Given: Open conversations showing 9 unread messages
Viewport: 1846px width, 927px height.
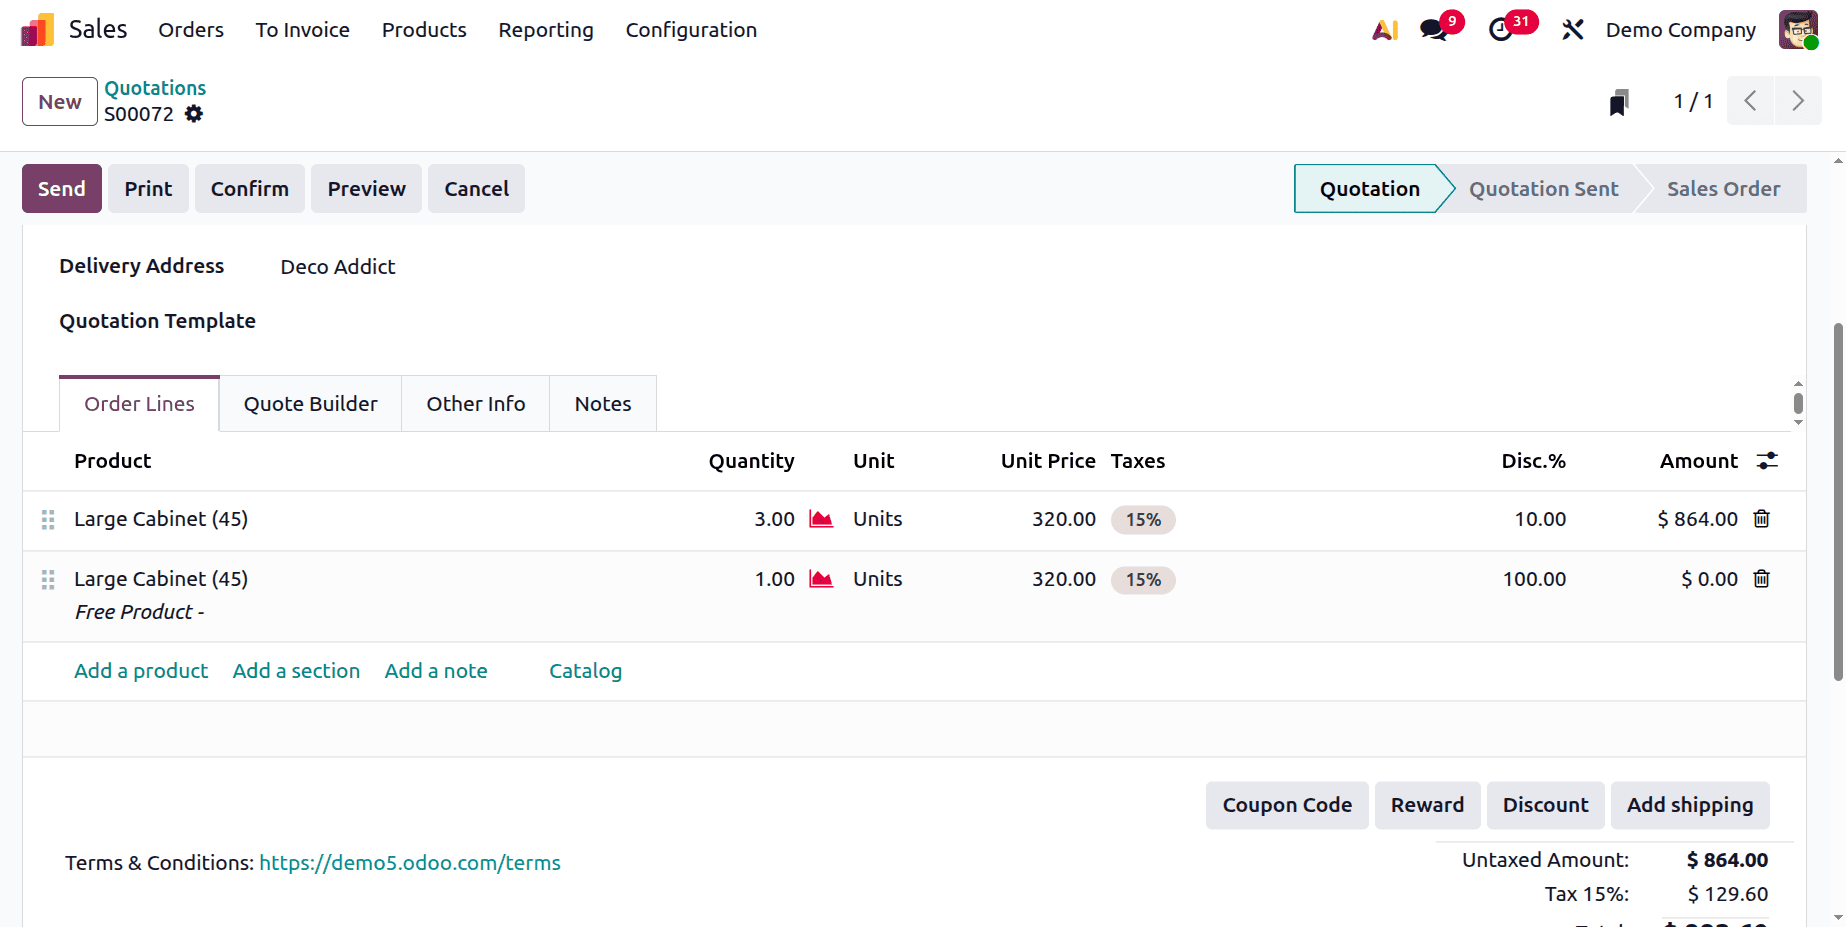Looking at the screenshot, I should click(x=1432, y=30).
